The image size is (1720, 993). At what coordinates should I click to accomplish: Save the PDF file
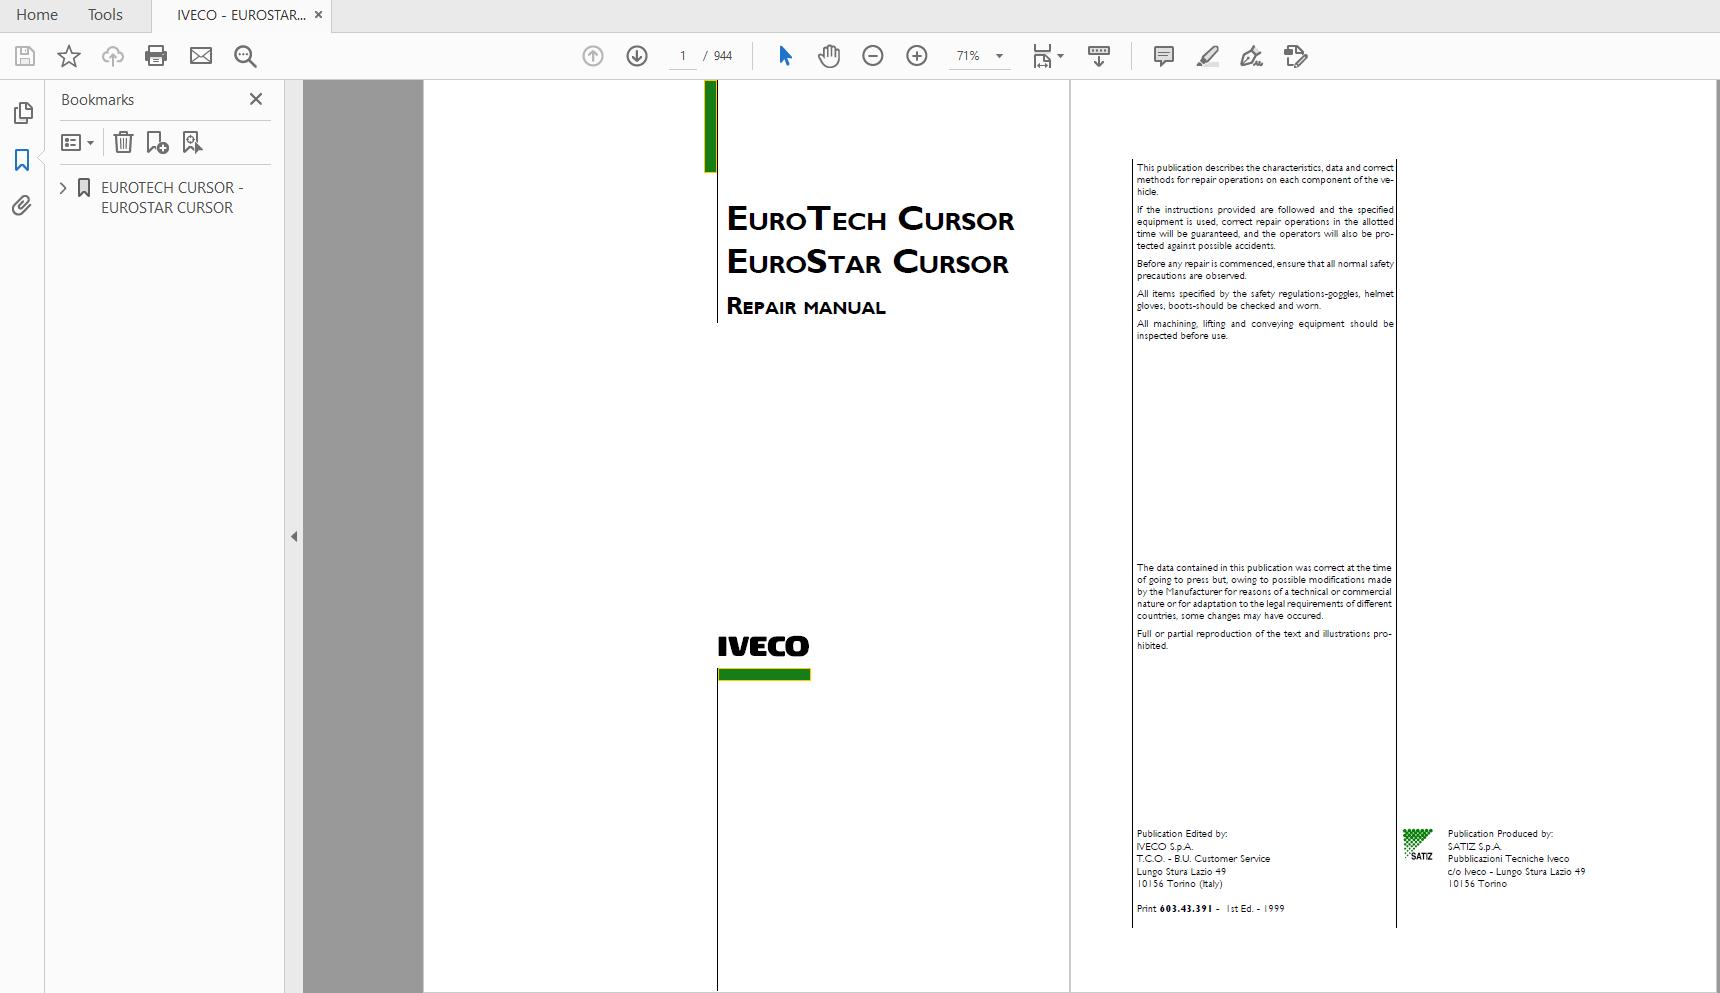click(22, 56)
